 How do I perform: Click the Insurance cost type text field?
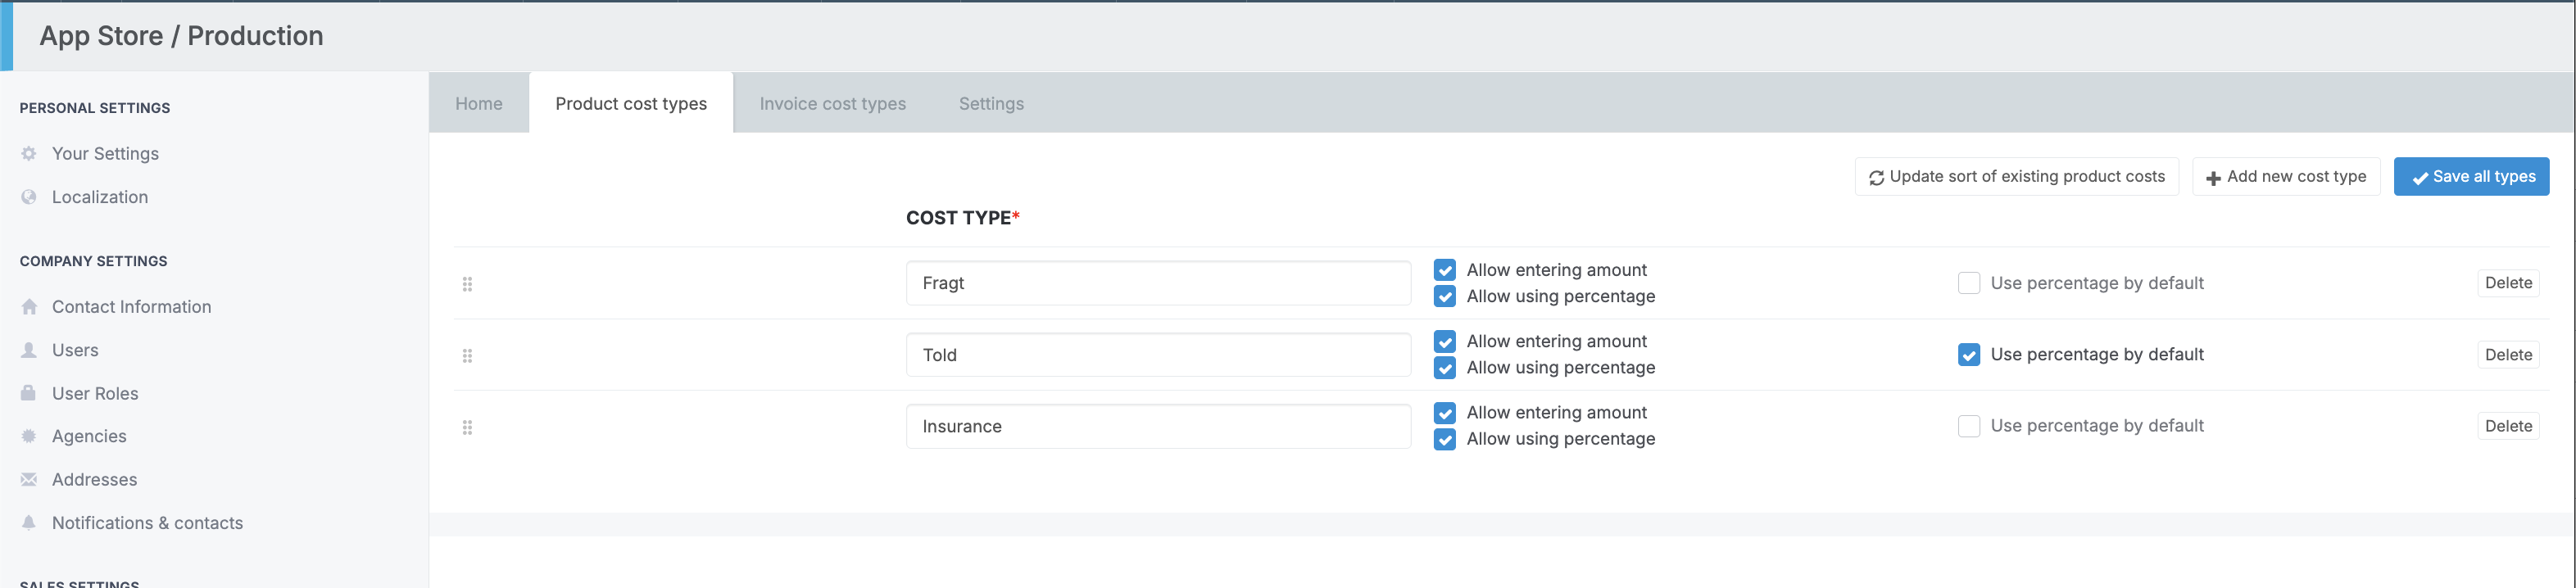[x=1157, y=427]
